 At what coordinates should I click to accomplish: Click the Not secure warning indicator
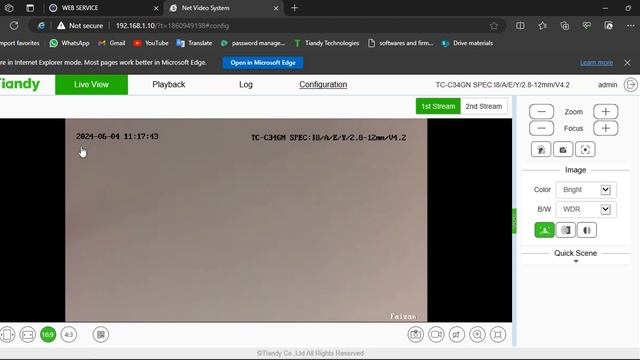pos(80,26)
